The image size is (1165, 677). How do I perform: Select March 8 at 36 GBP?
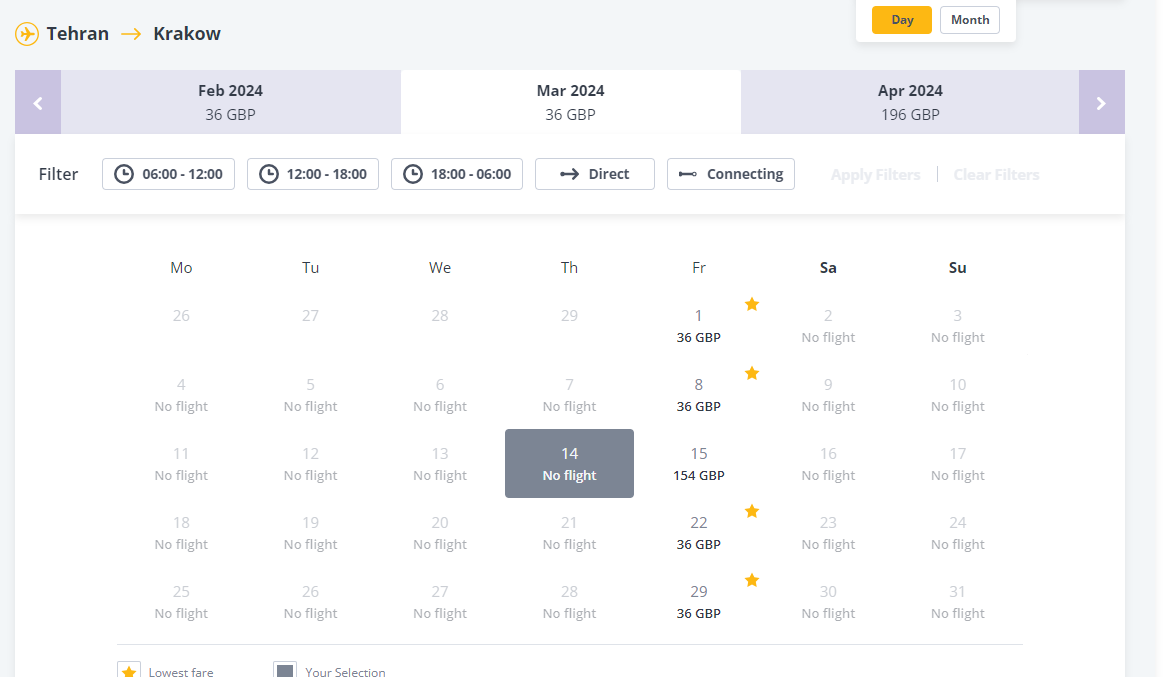click(698, 395)
